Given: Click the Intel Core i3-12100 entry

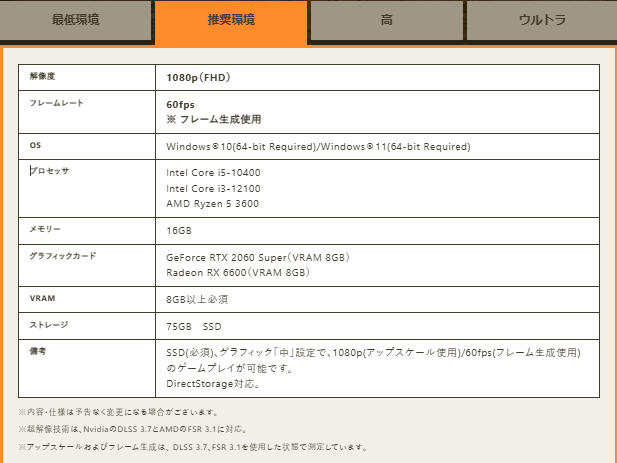Looking at the screenshot, I should (213, 188).
